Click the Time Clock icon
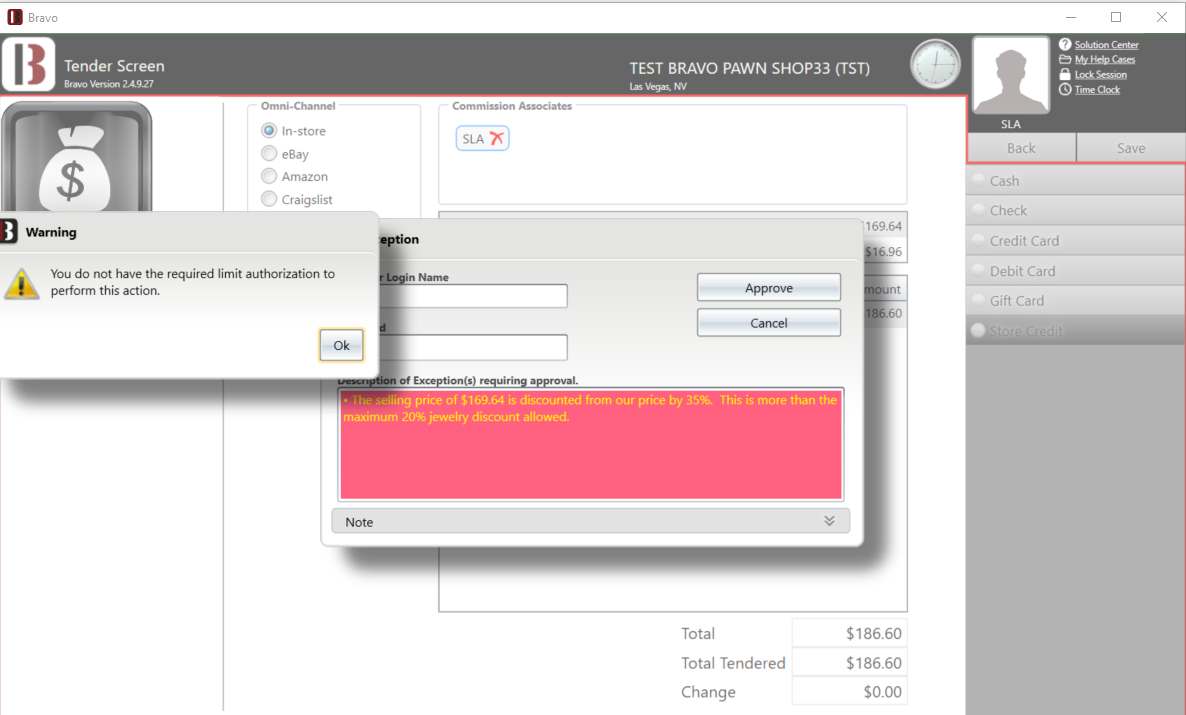1186x715 pixels. pyautogui.click(x=1065, y=90)
